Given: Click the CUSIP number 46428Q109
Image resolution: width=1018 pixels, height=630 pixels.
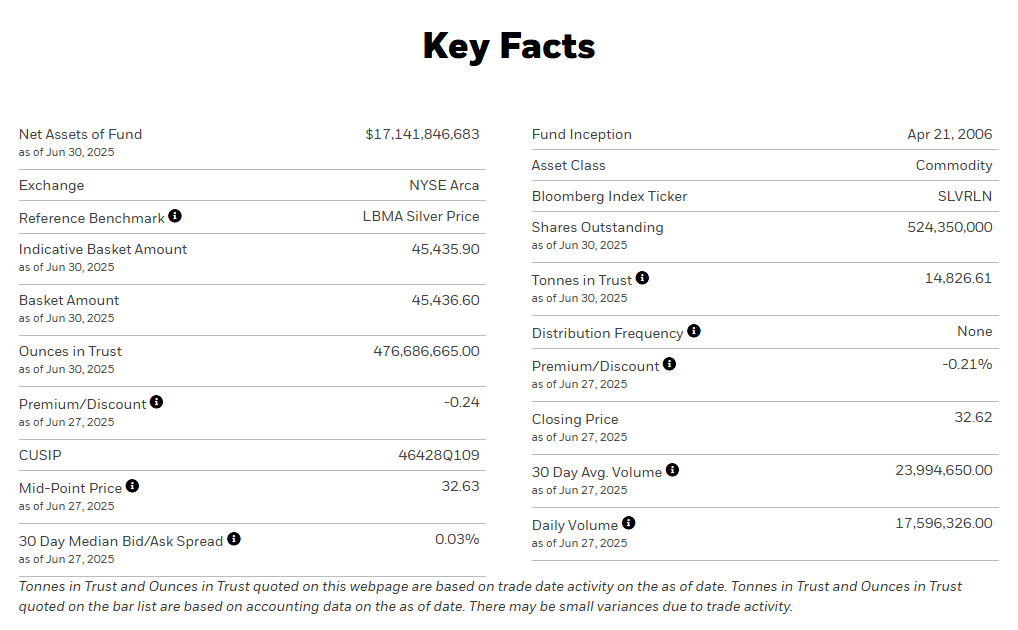Looking at the screenshot, I should point(438,455).
